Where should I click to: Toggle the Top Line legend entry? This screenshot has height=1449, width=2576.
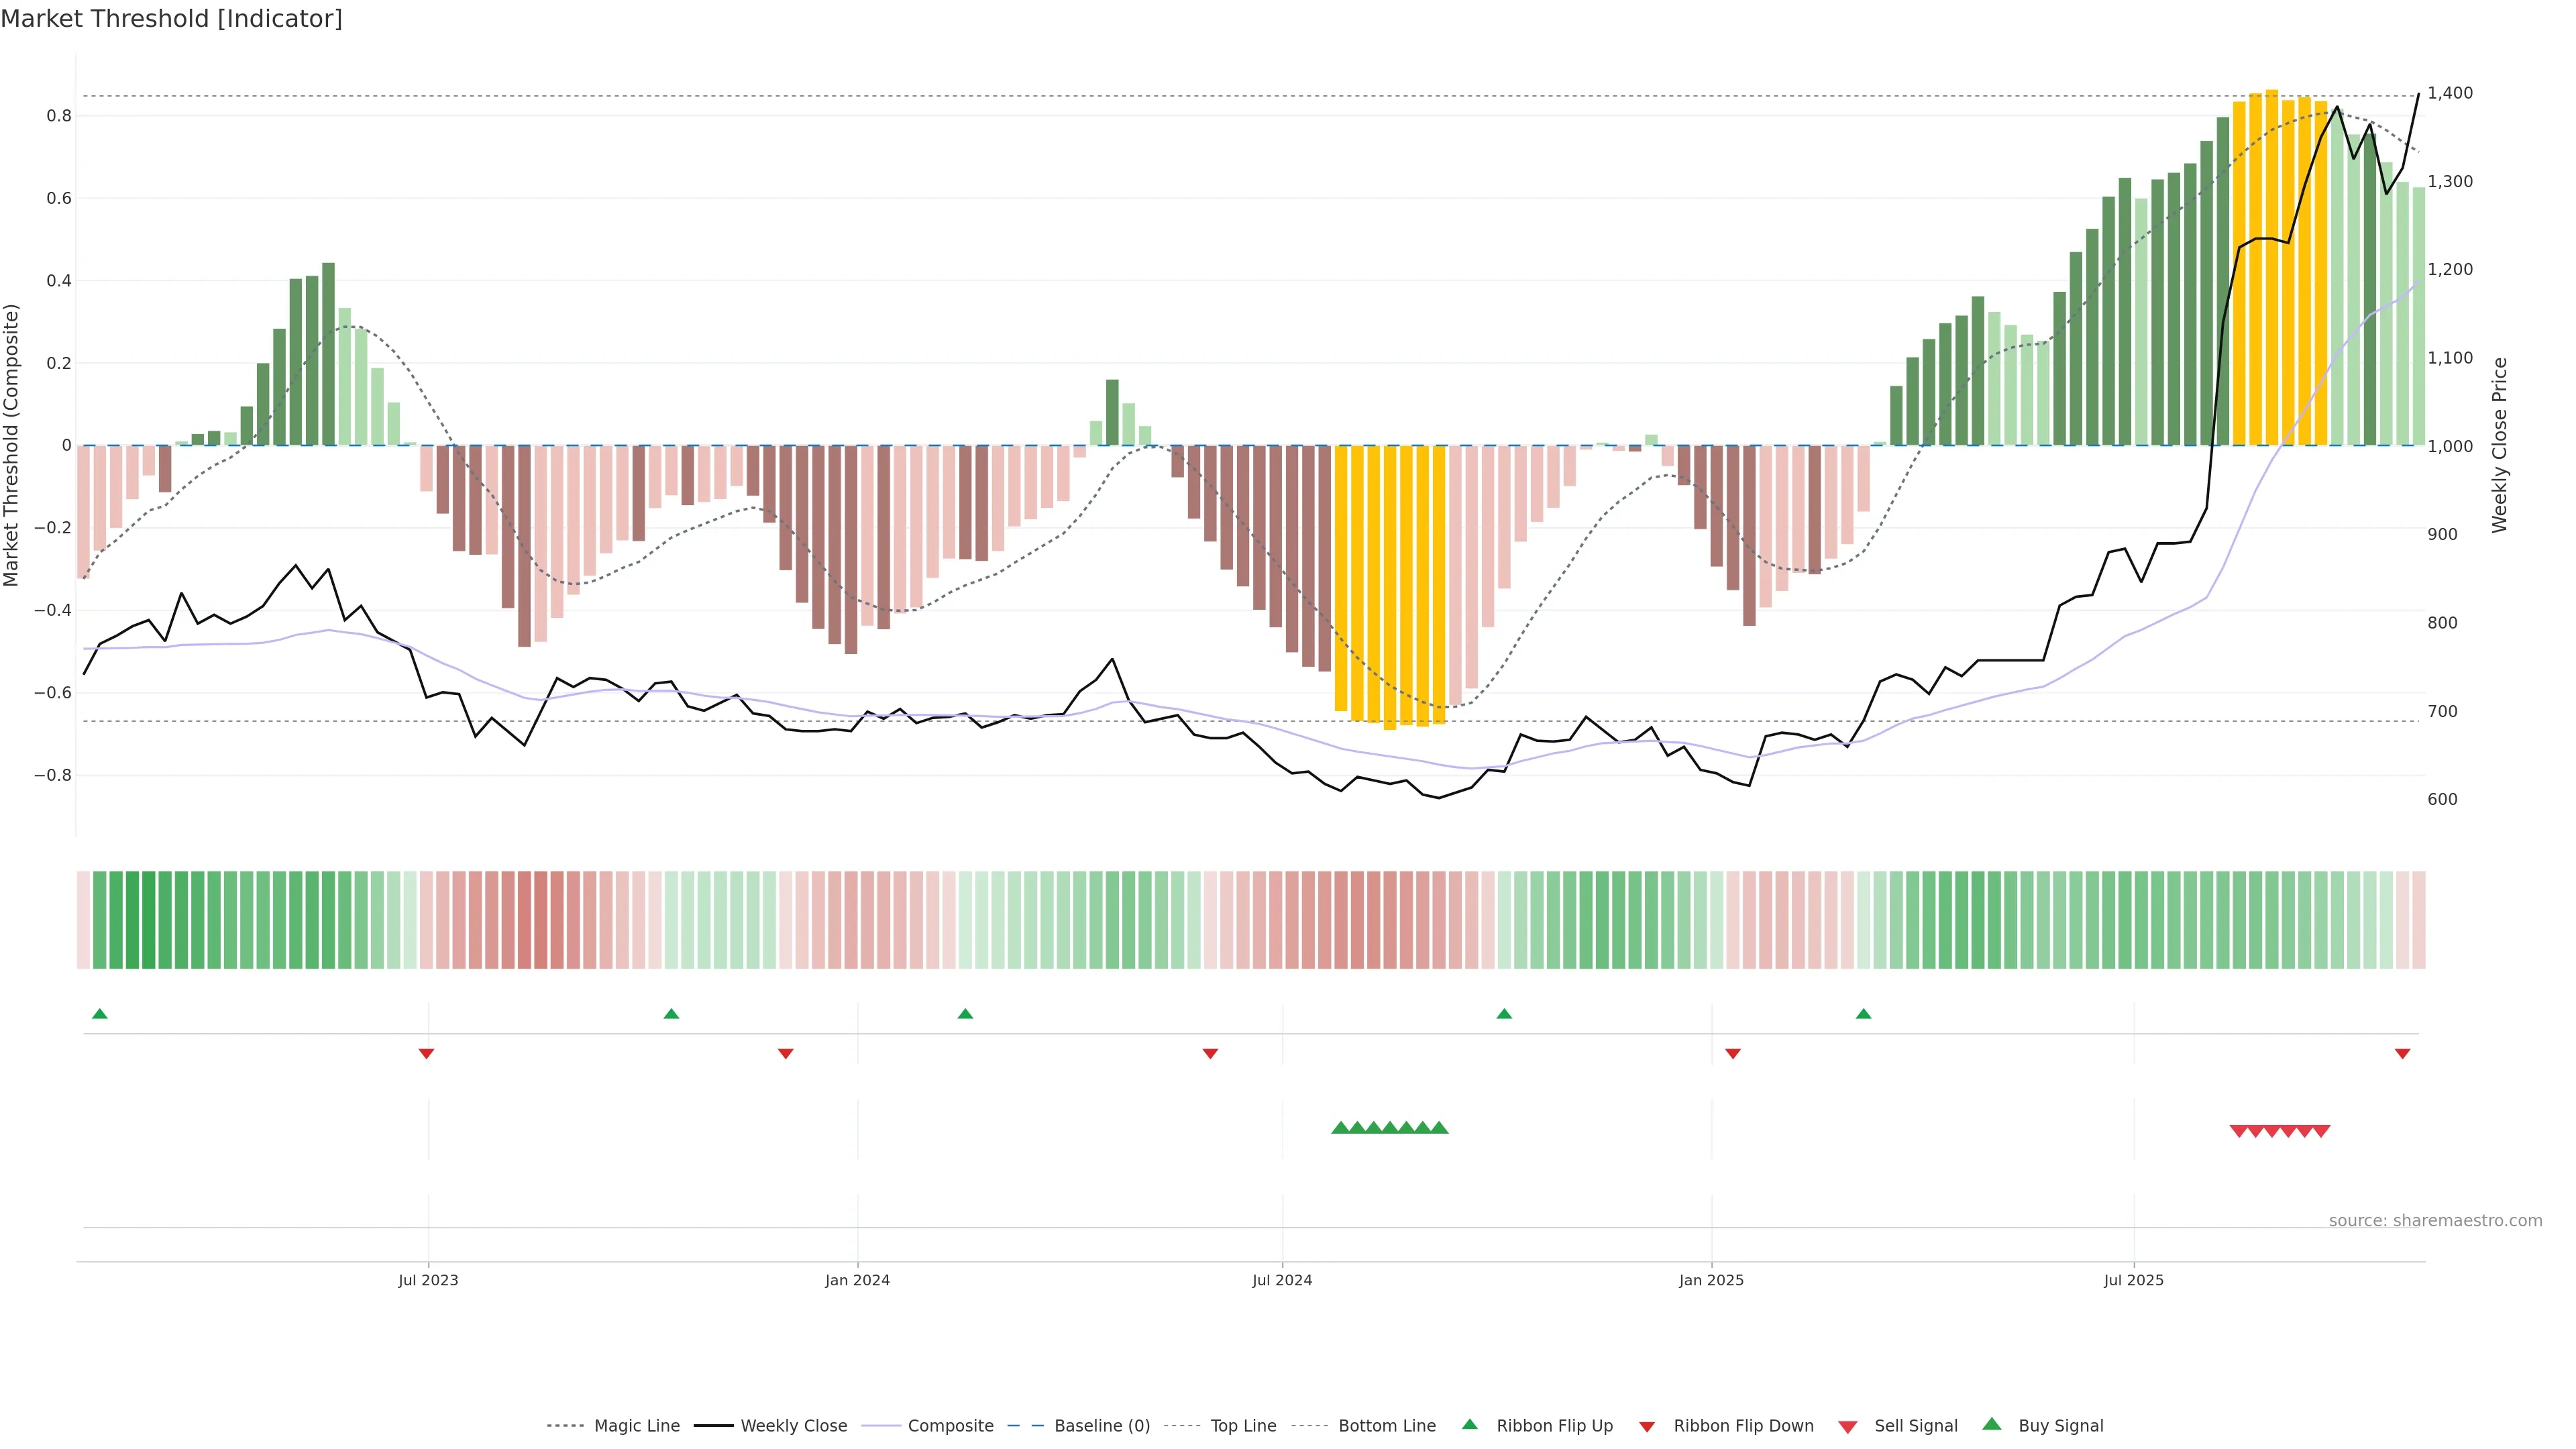1243,1426
